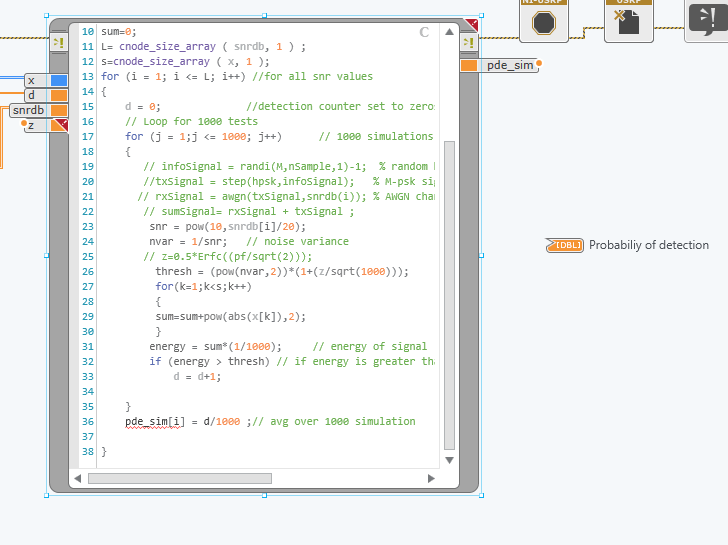Screen dimensions: 728x545
Task: Click the red edit-error corner of the C node
Action: pos(472,25)
